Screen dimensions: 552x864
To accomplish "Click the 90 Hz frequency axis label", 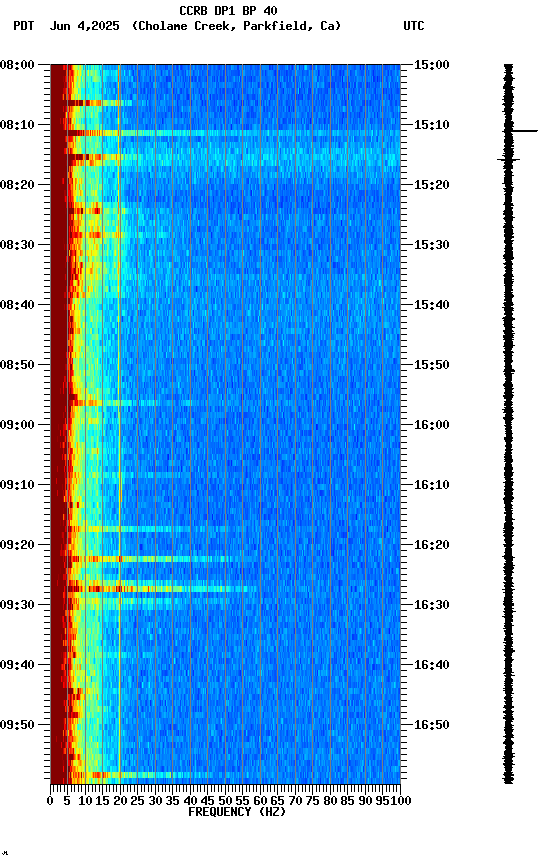I will (x=365, y=801).
